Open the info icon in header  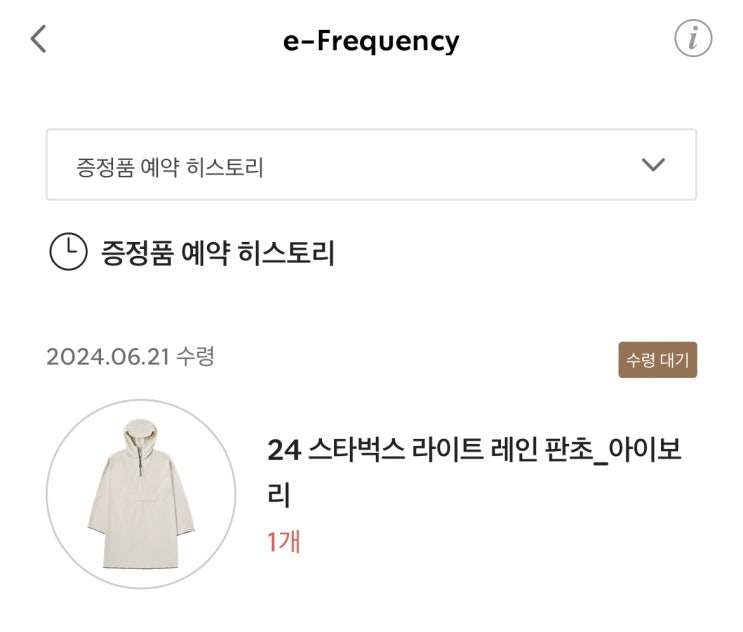tap(693, 40)
